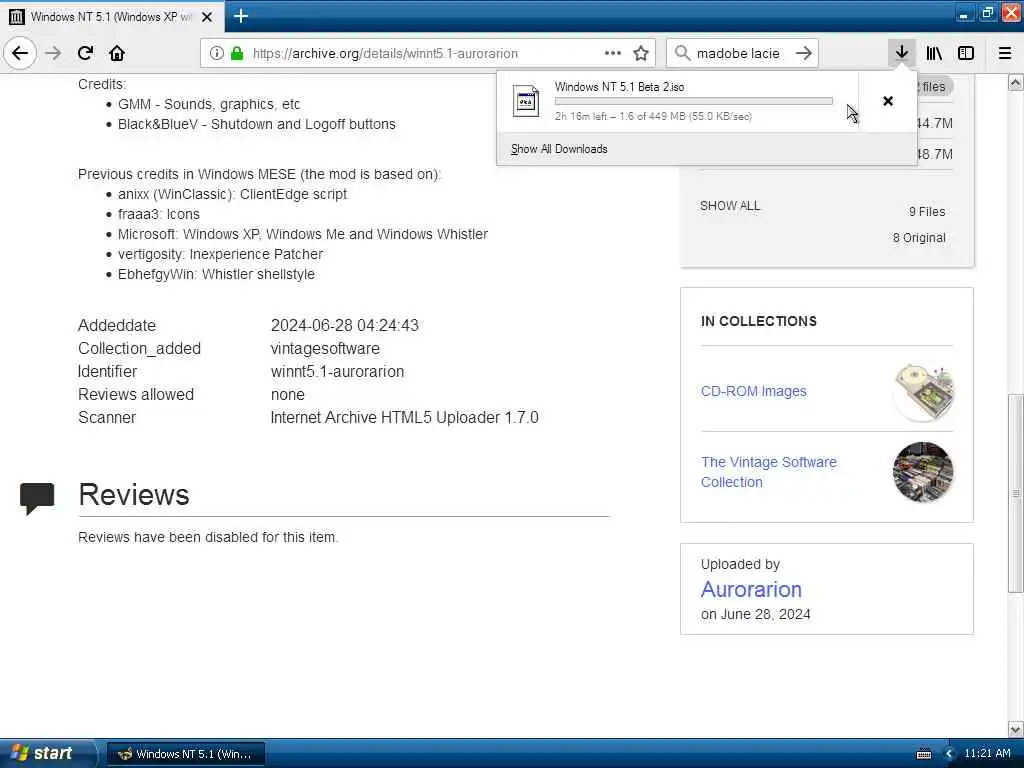The image size is (1024, 768).
Task: Click the keyboard icon in system tray
Action: pos(923,754)
